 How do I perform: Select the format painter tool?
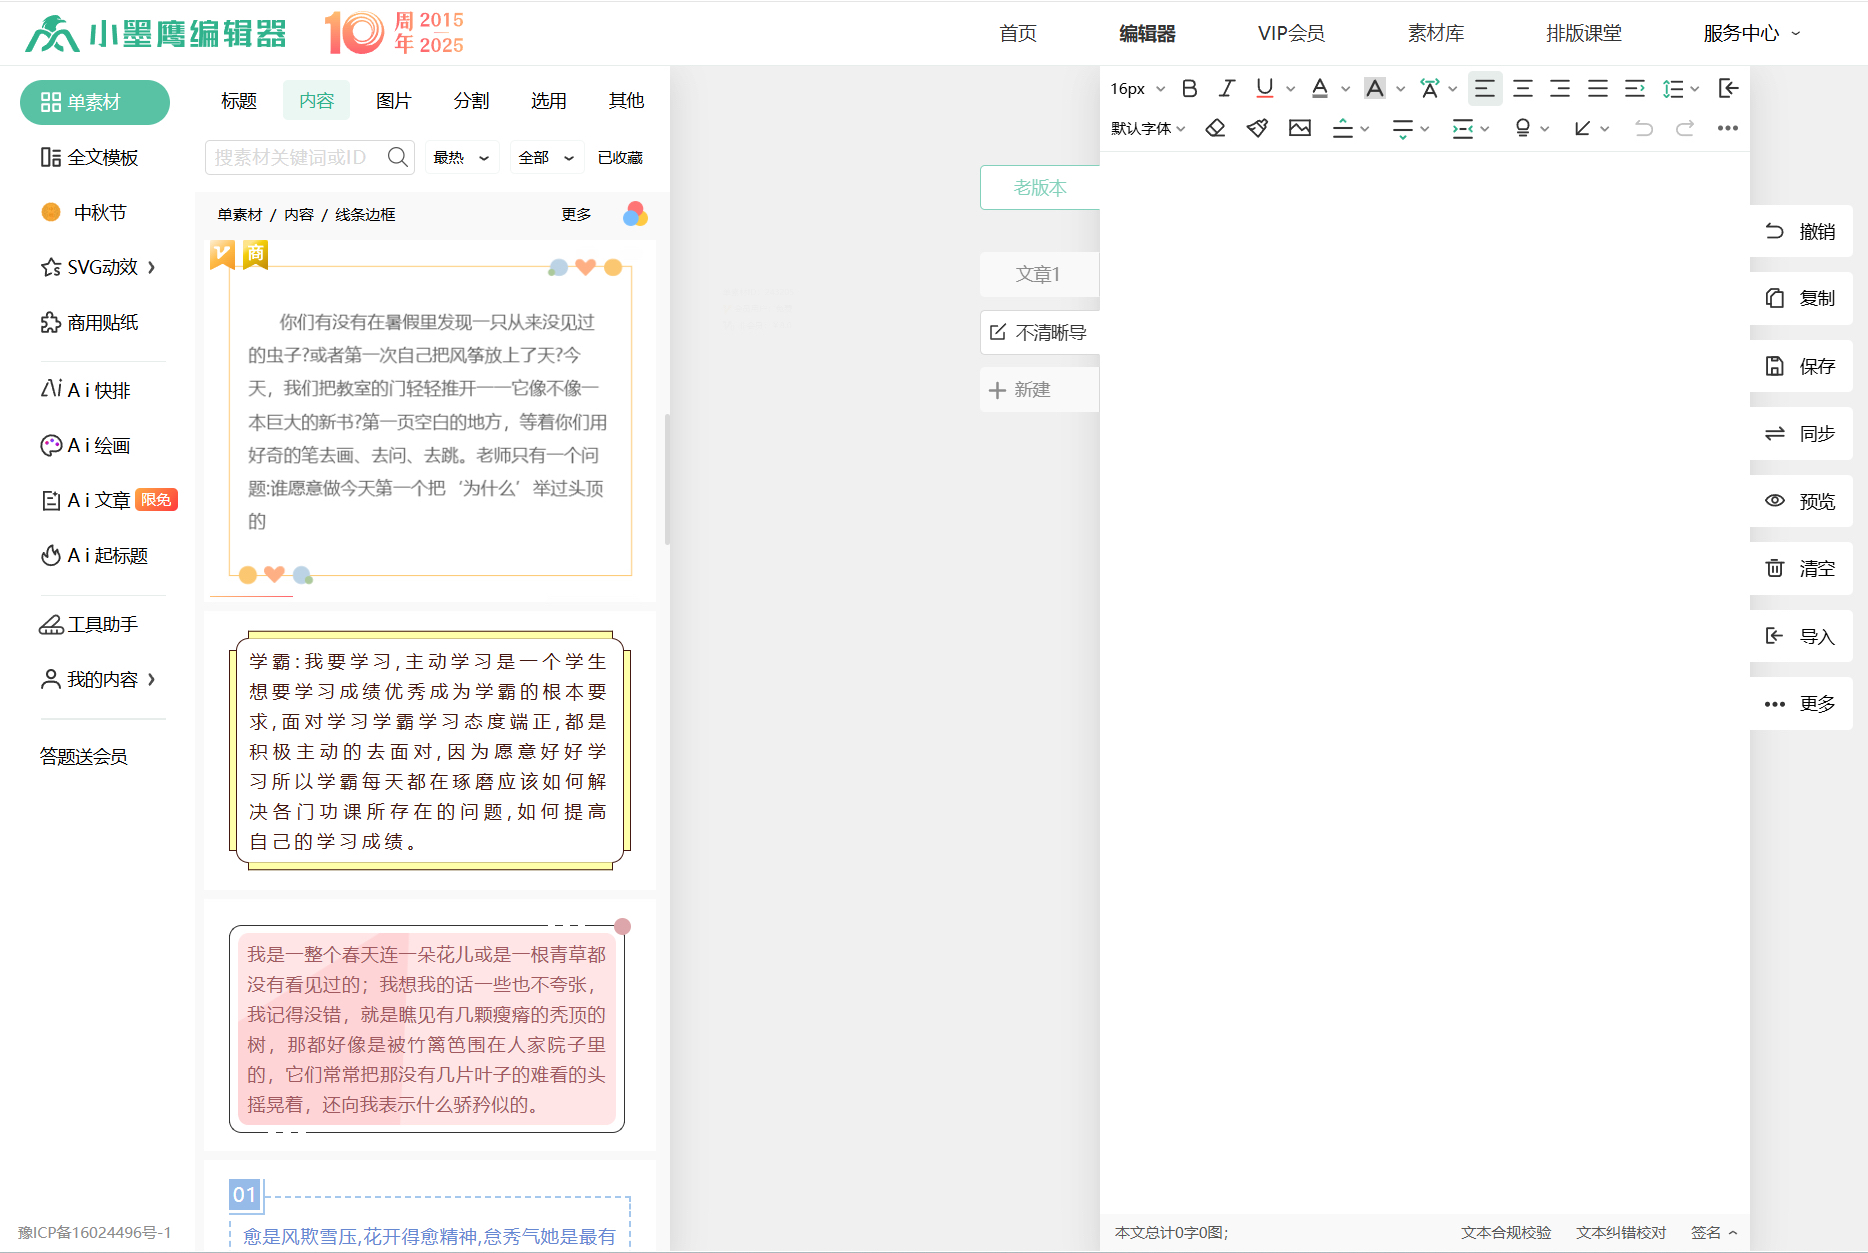(x=1257, y=128)
